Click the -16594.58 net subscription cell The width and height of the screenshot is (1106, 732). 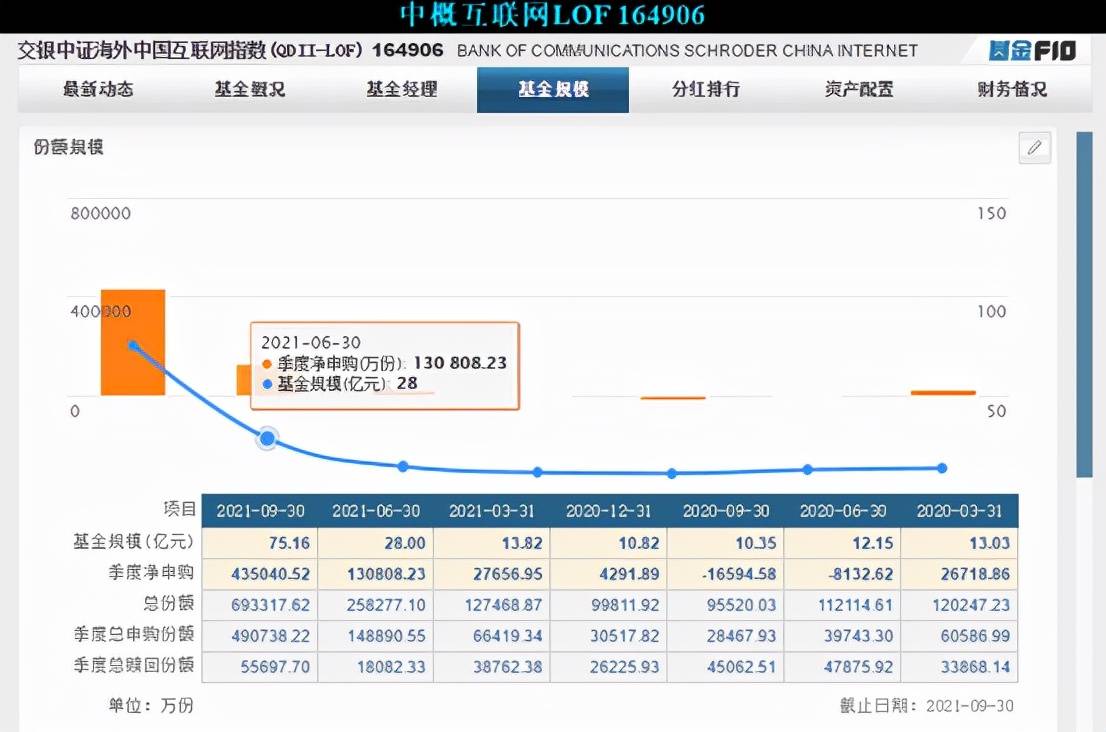(726, 574)
